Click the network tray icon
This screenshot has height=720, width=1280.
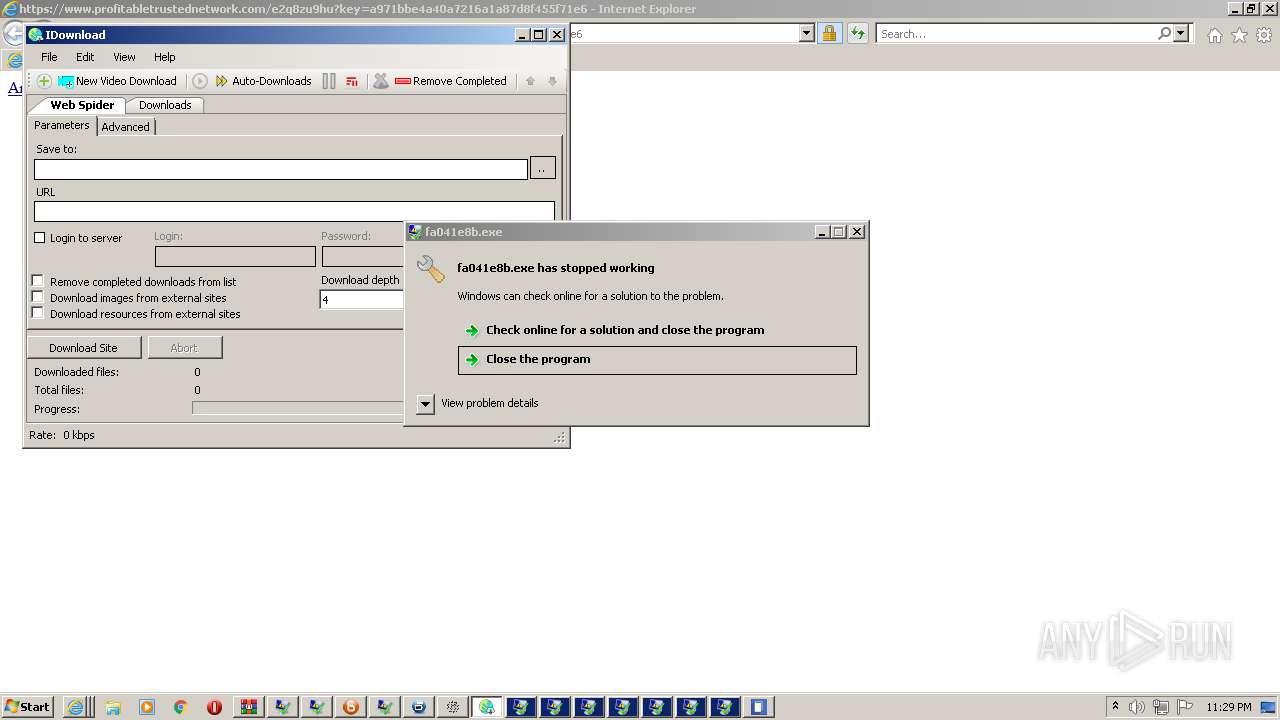[1160, 707]
